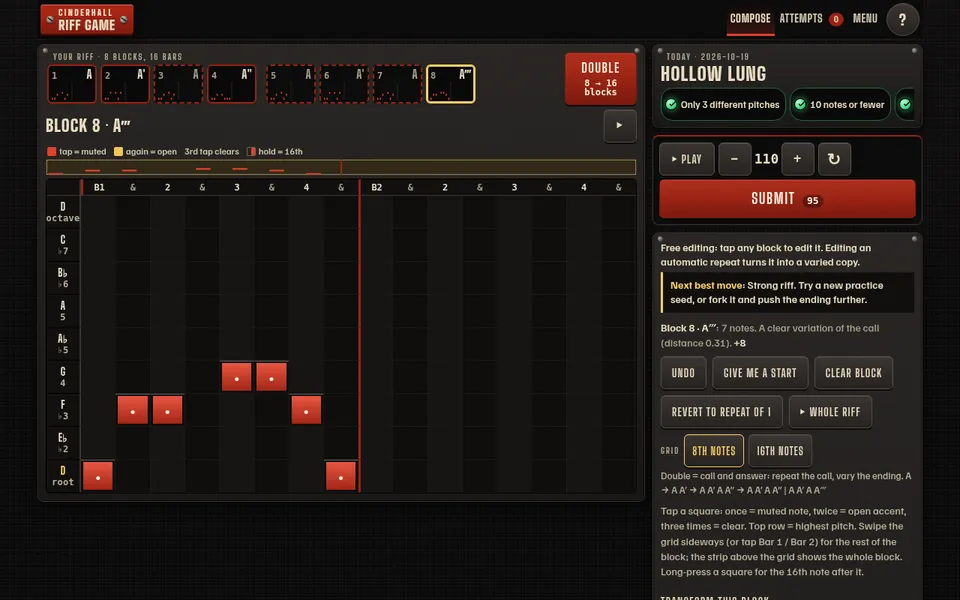Toggle the G note at beat 3
Screen dimensions: 960x600
click(x=236, y=377)
